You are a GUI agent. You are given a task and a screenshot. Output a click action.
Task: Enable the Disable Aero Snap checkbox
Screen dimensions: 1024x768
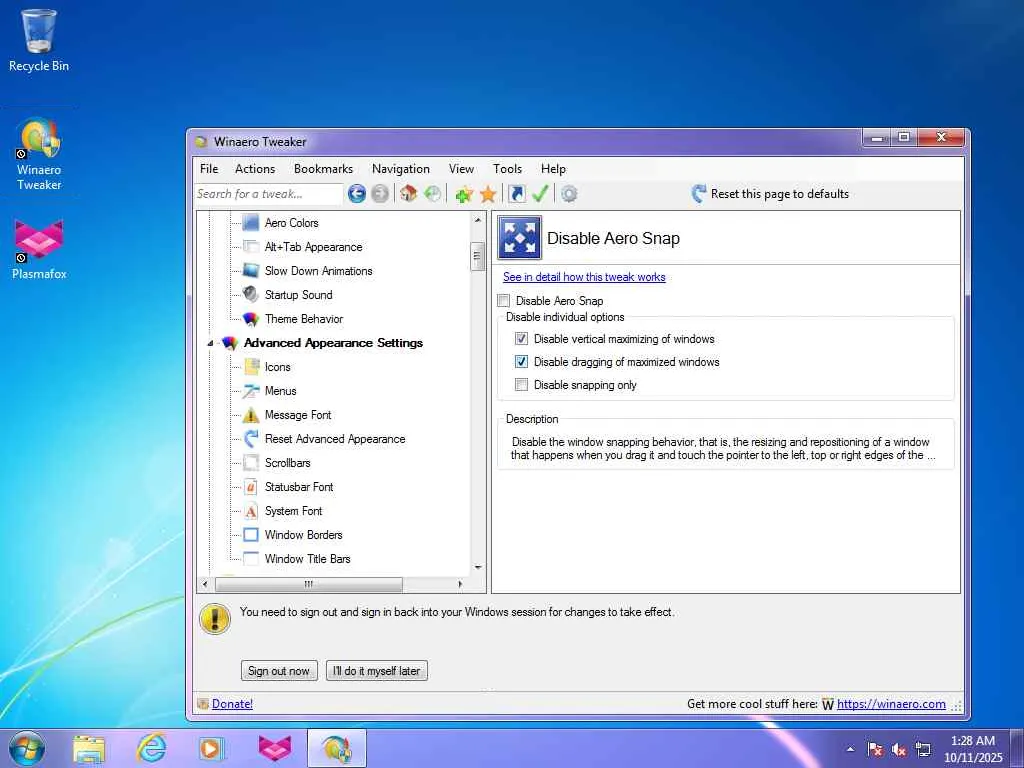(504, 300)
